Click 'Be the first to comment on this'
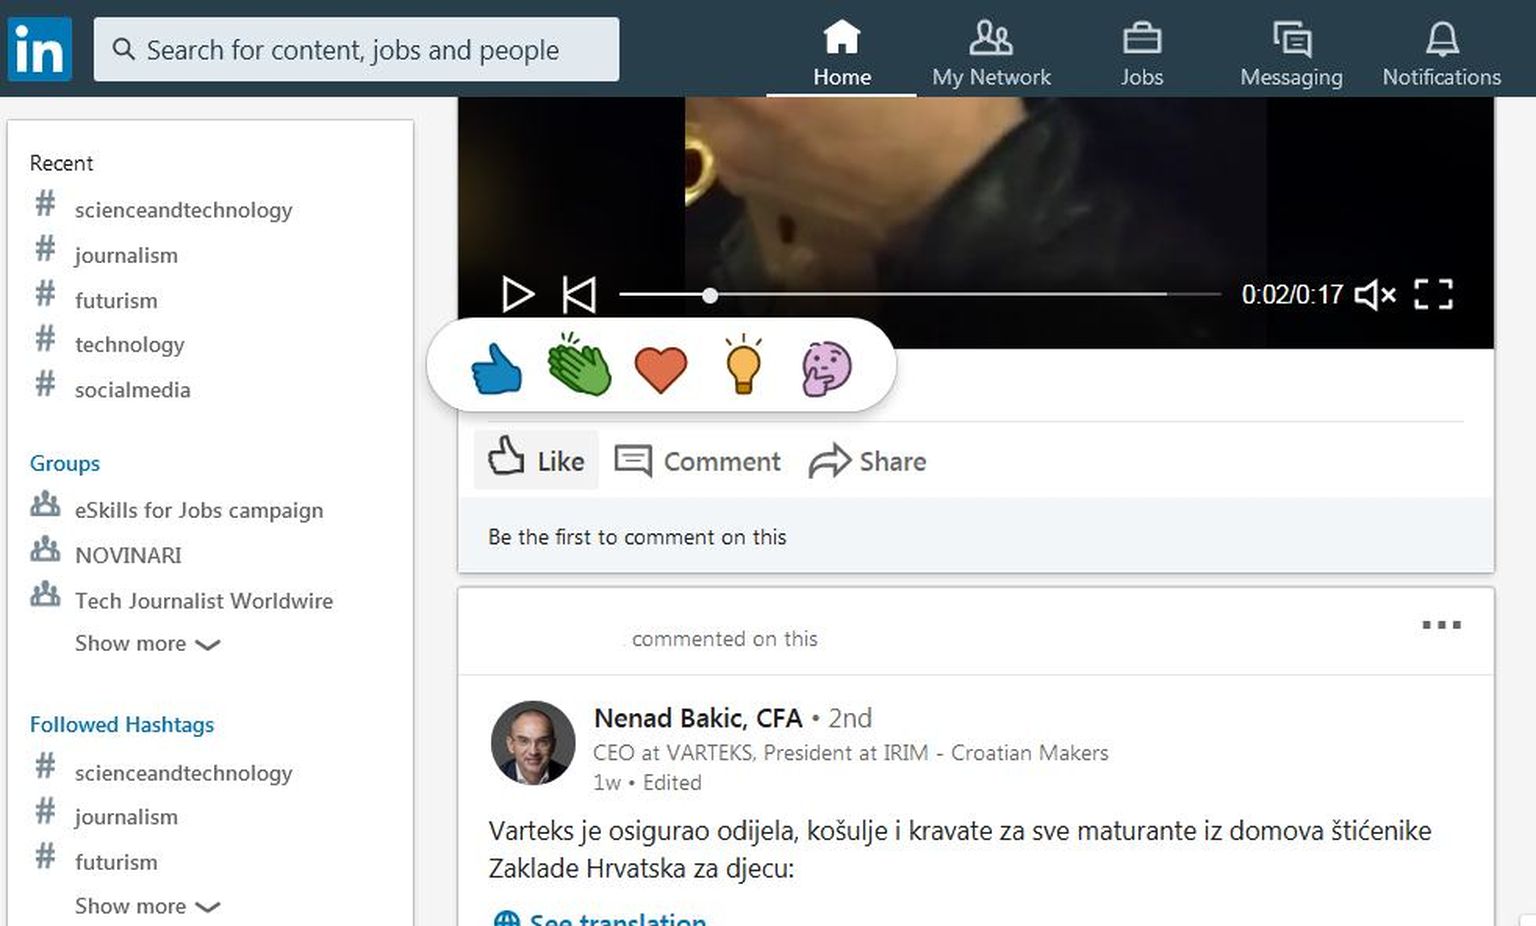 pos(637,537)
